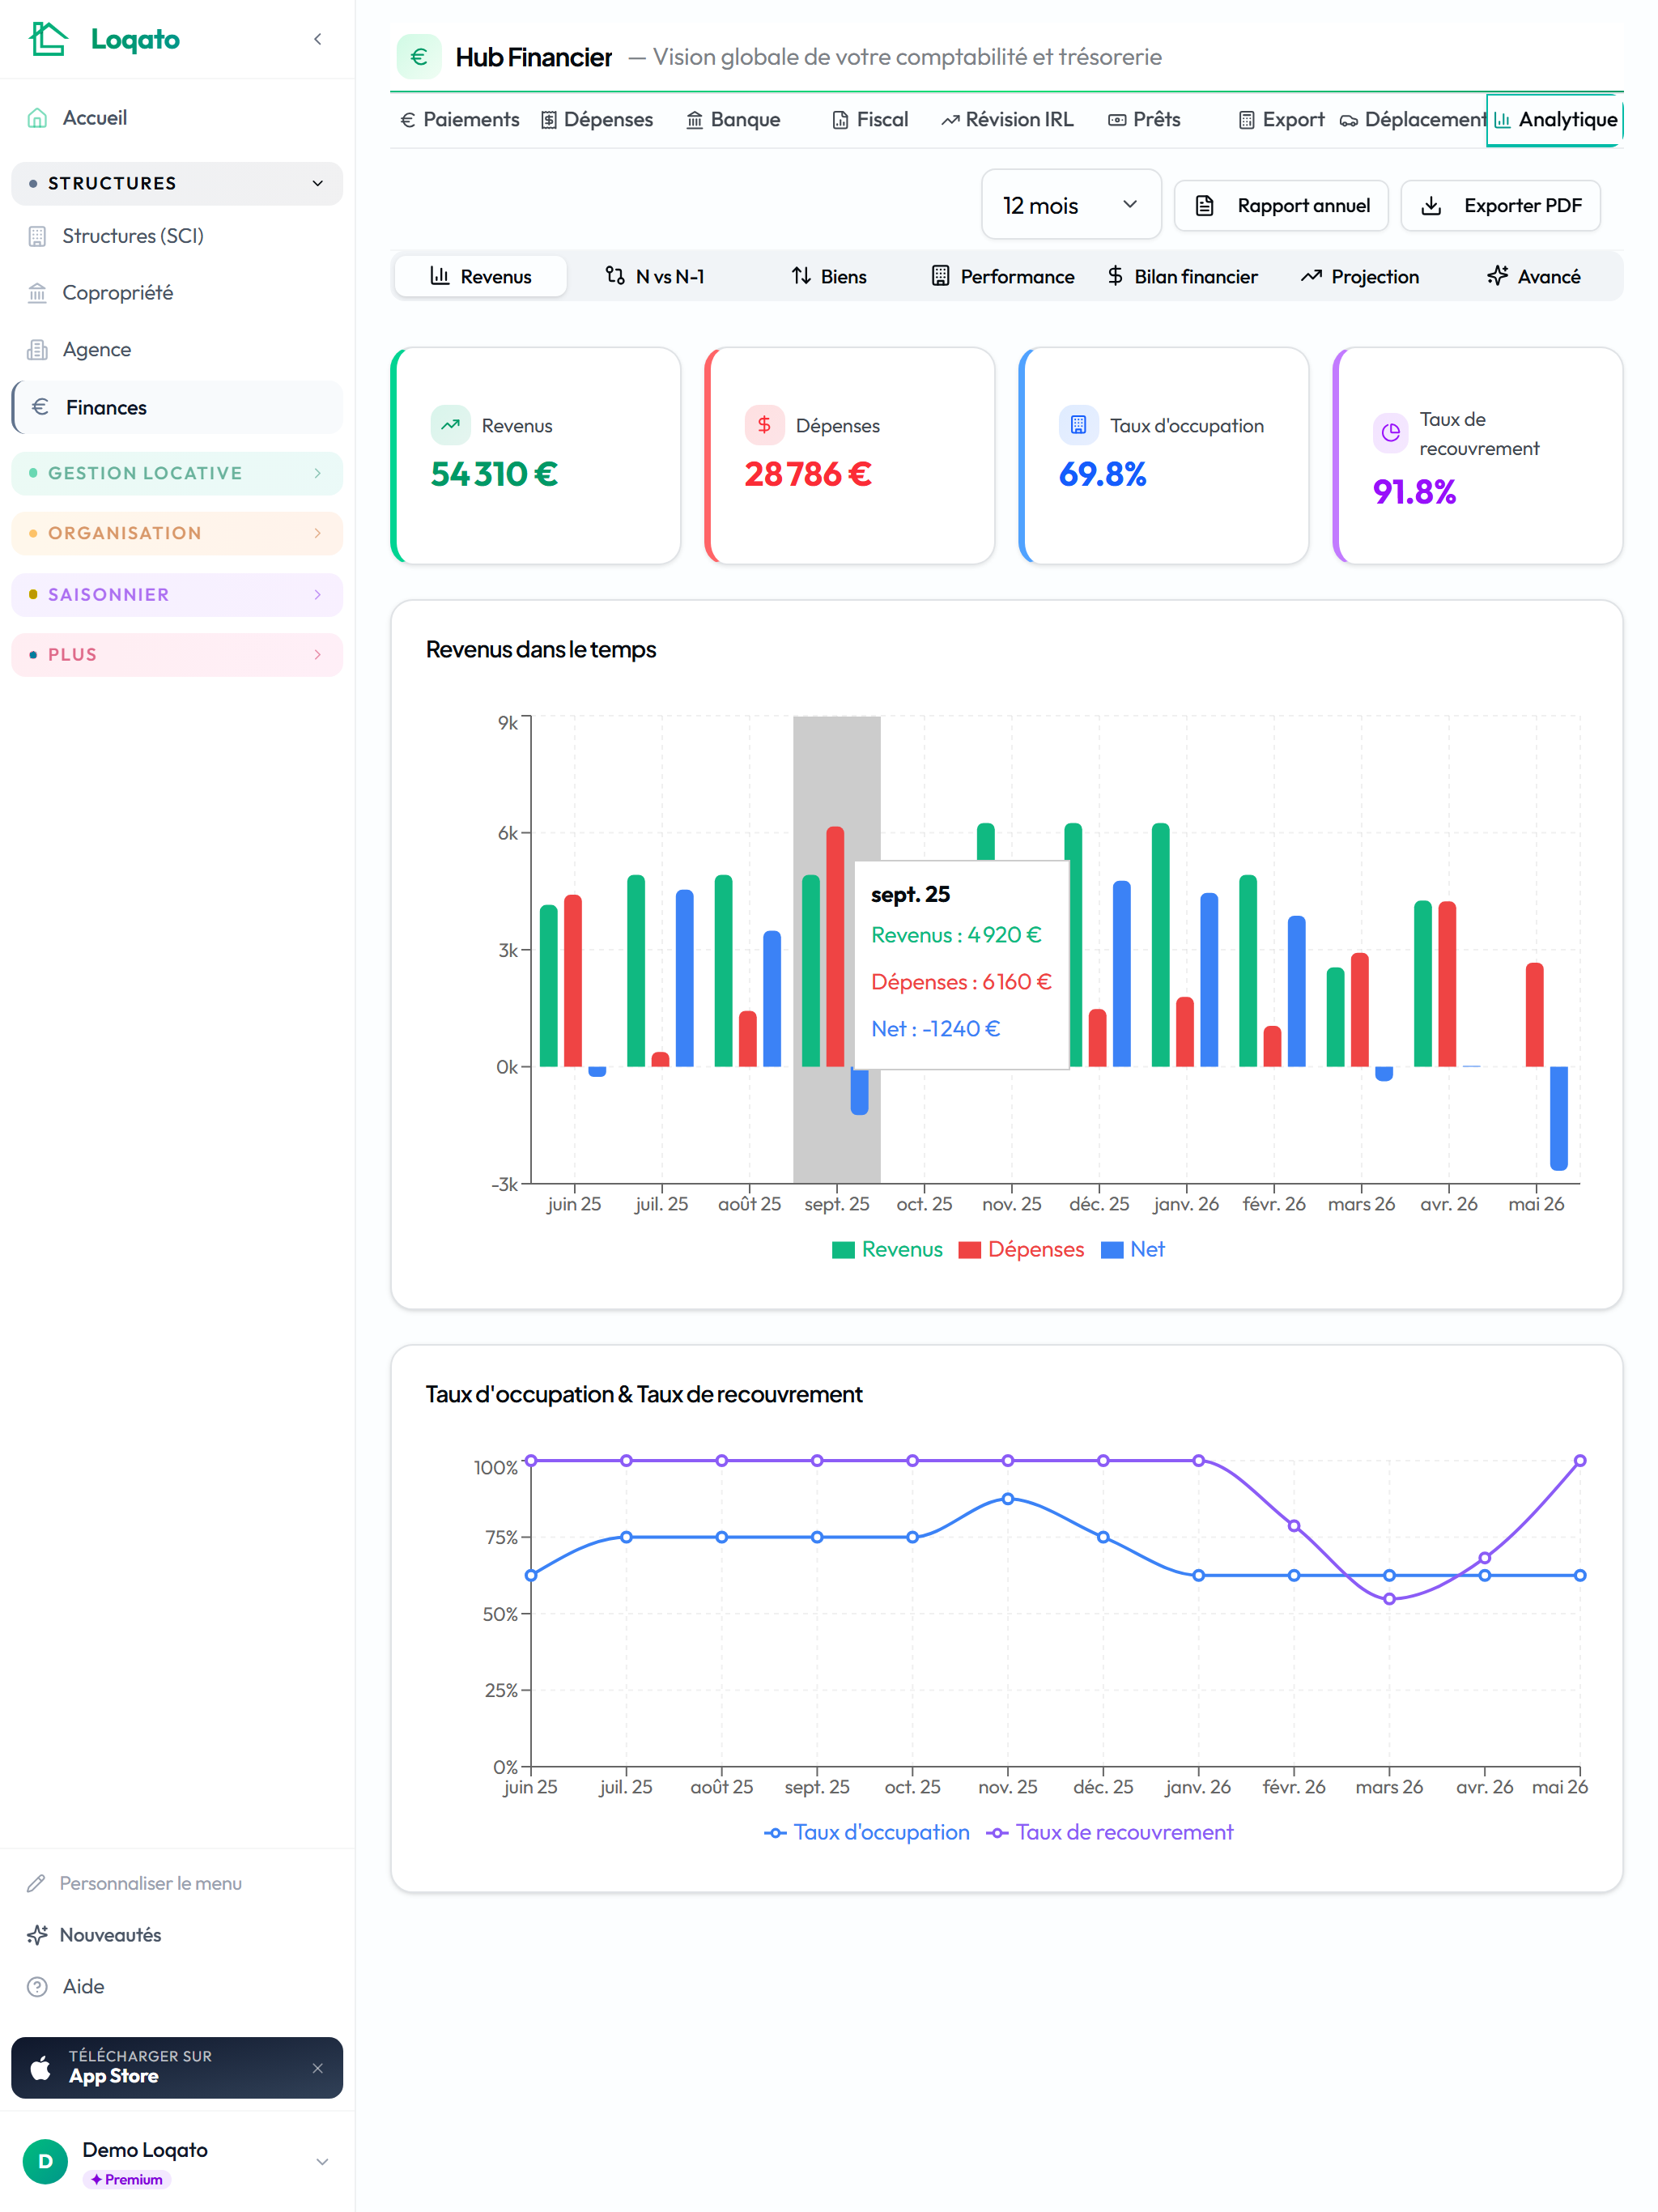Click the Revenus card trend icon
This screenshot has height=2212, width=1658.
tap(450, 425)
